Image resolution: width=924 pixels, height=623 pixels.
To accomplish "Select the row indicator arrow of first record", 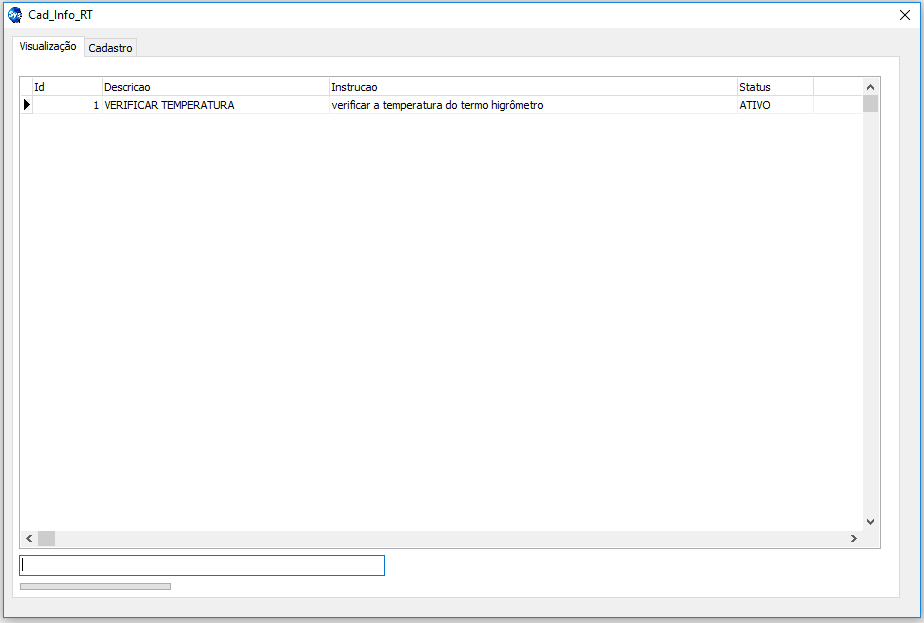I will pyautogui.click(x=27, y=105).
